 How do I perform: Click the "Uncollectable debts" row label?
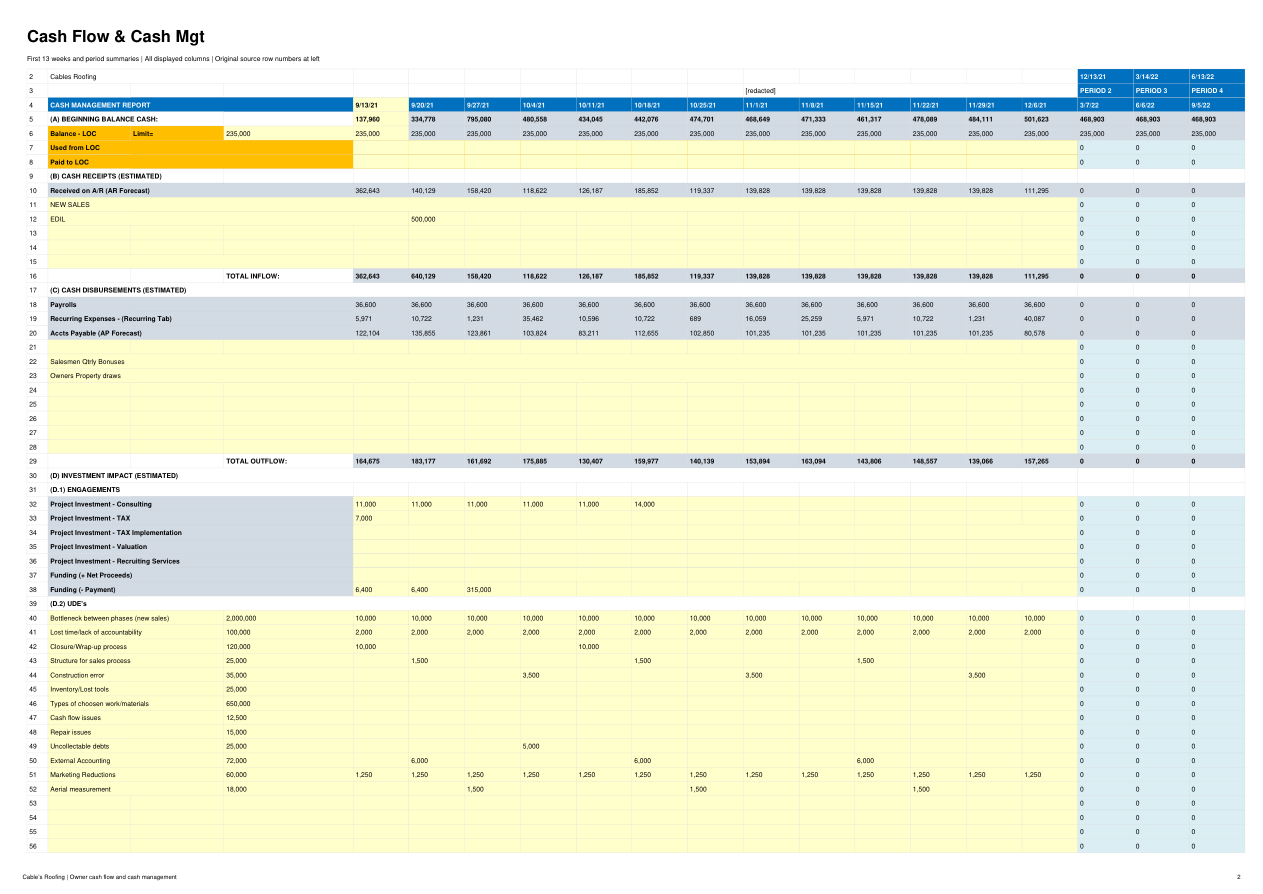[79, 746]
